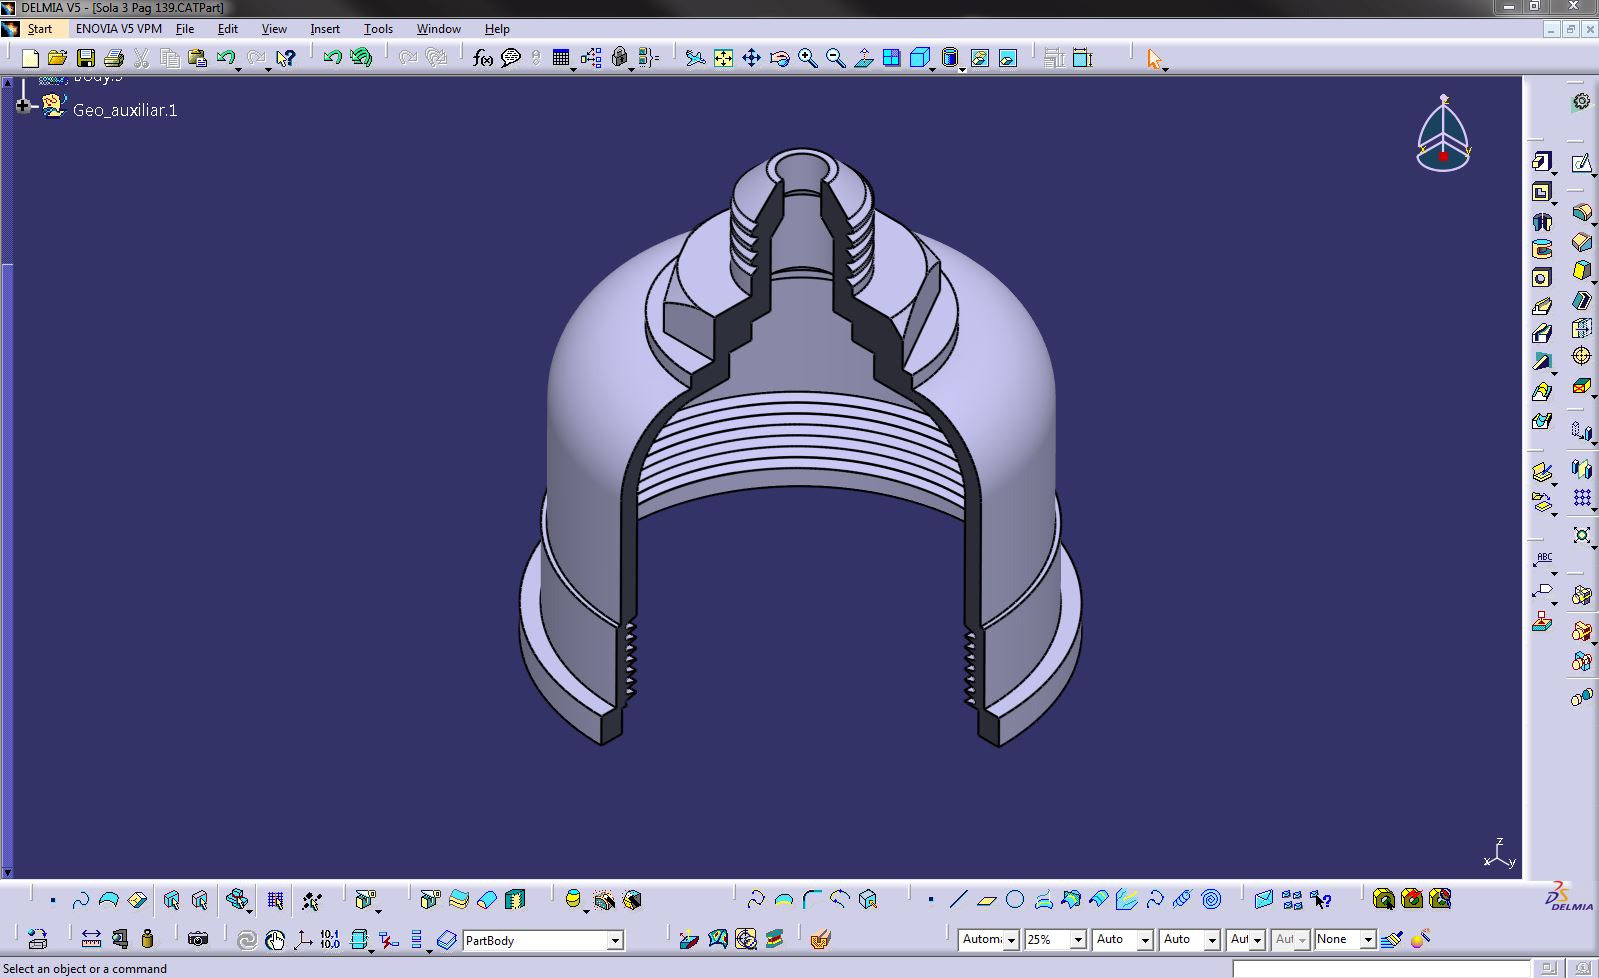Screen dimensions: 1599x978
Task: Save the part with the floppy disk icon
Action: [85, 59]
